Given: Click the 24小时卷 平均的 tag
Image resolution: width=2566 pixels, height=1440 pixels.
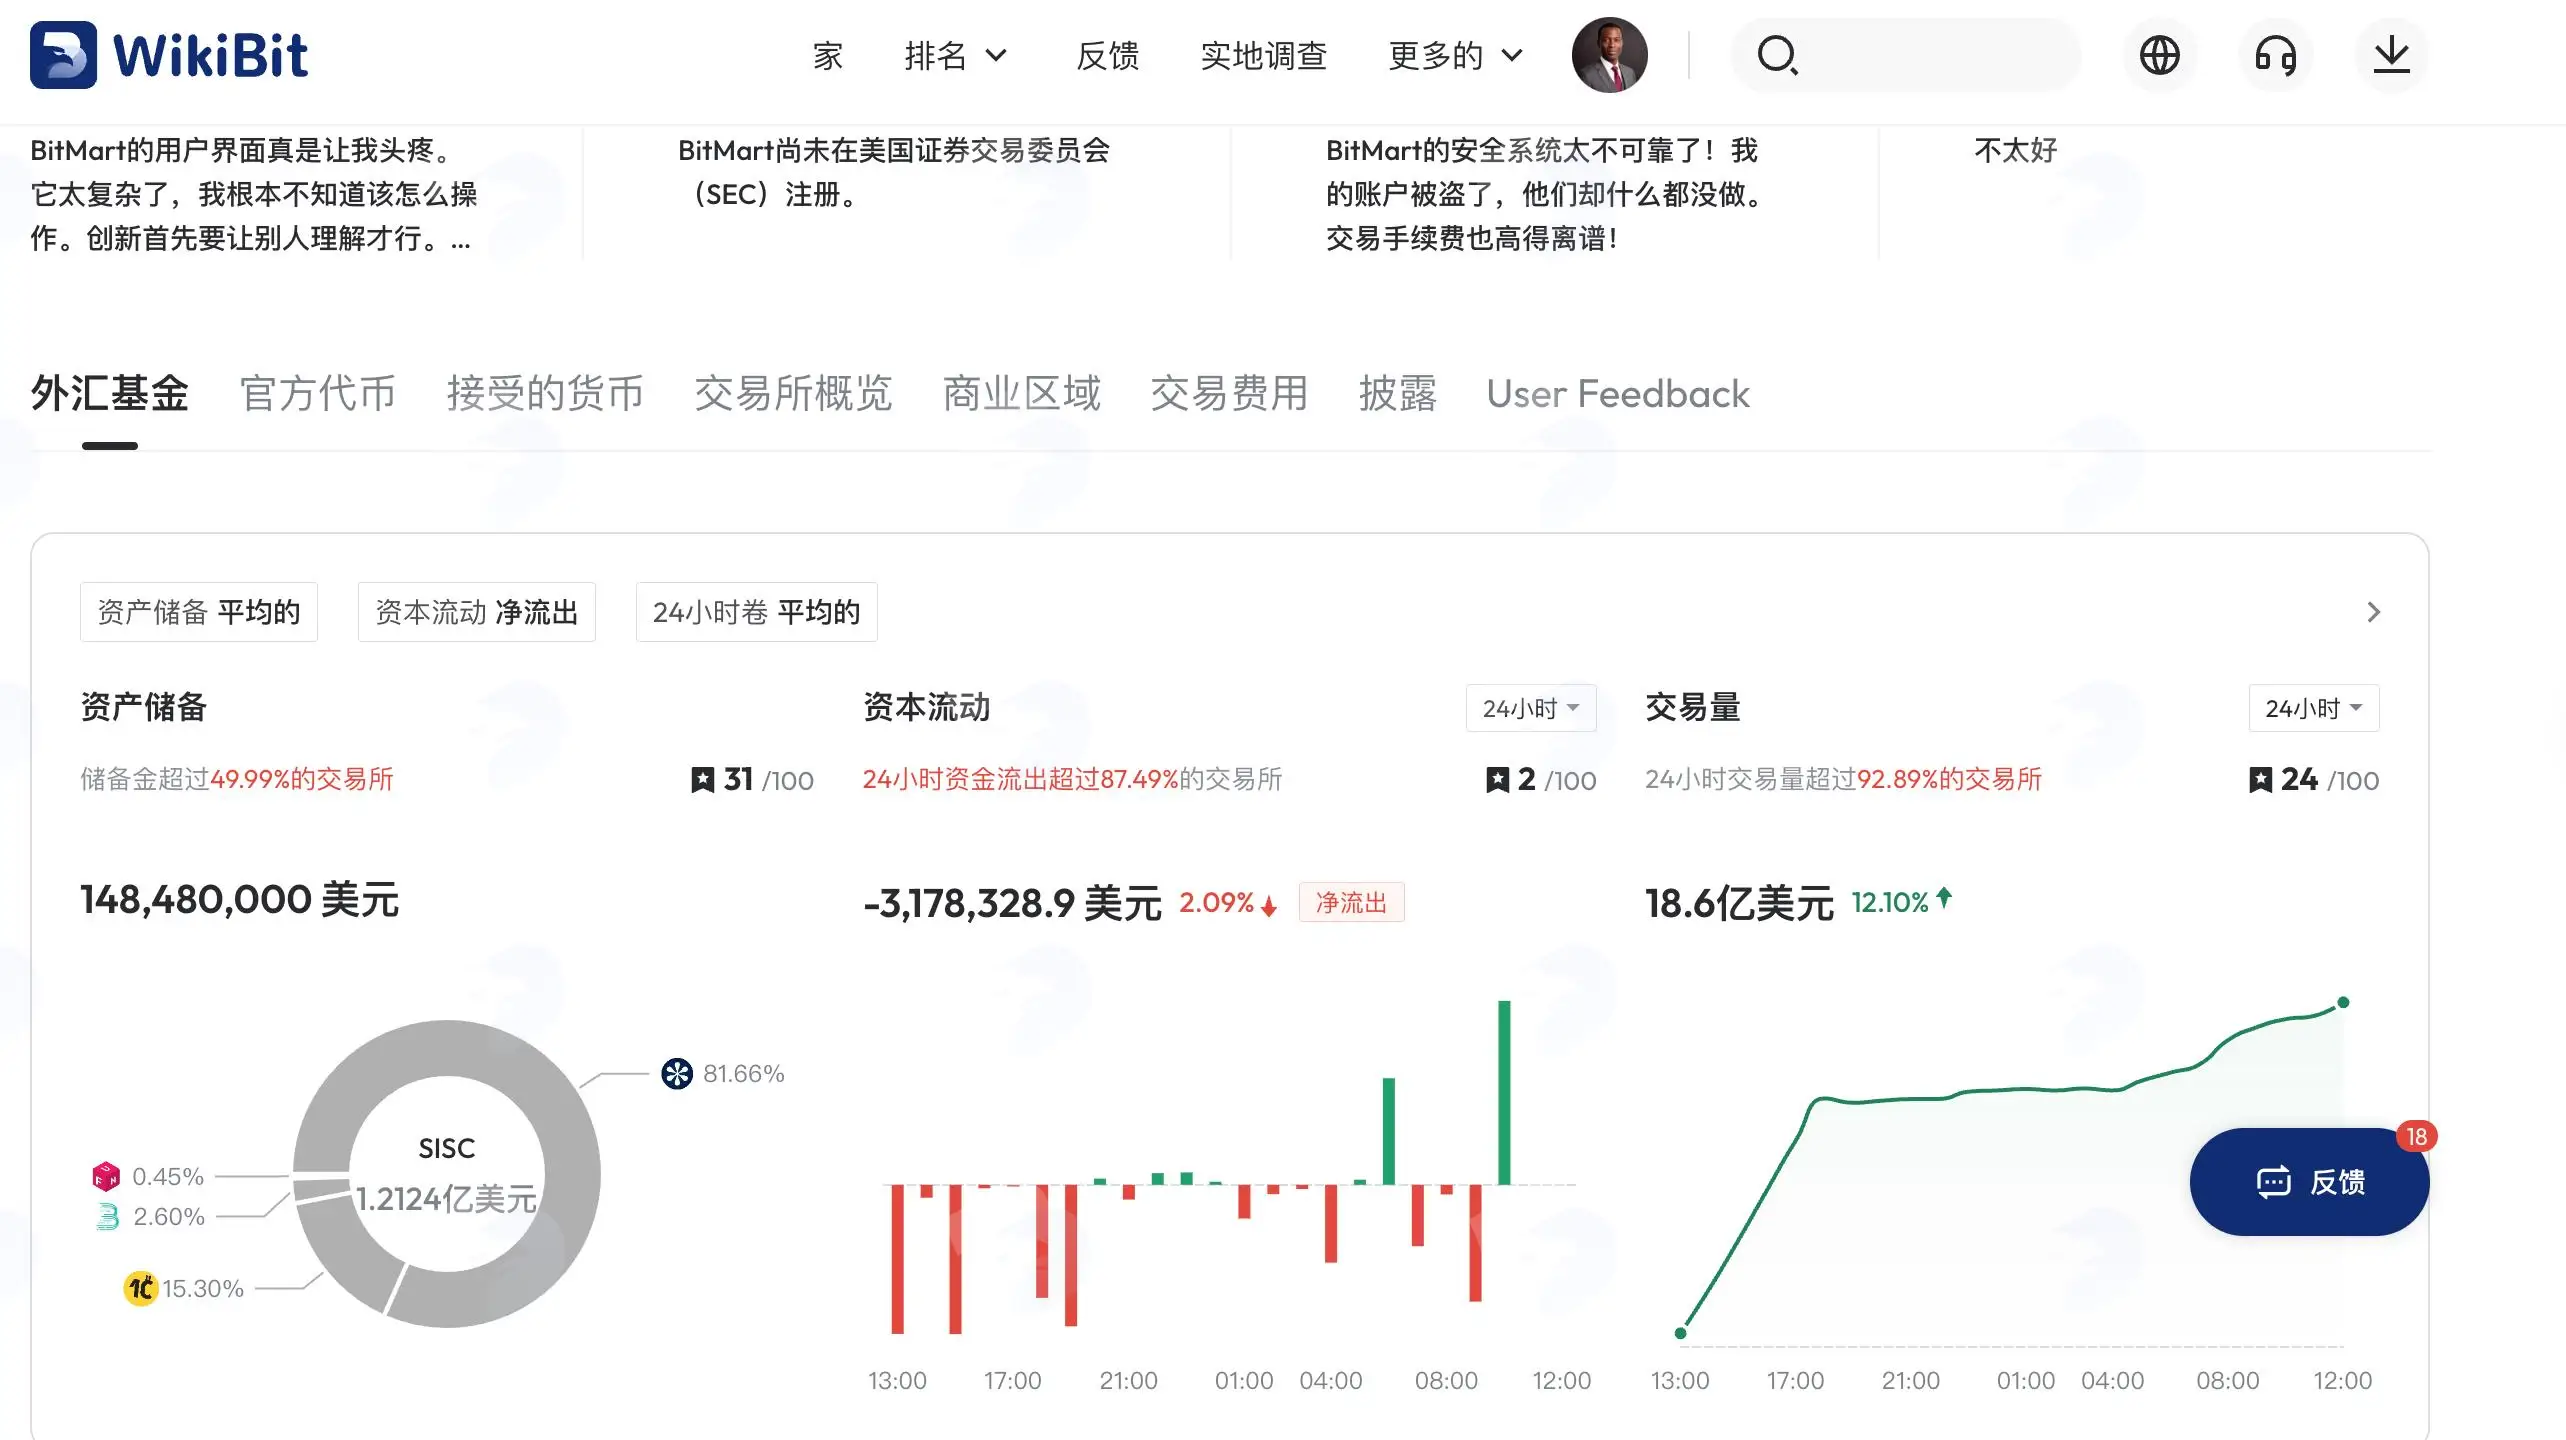Looking at the screenshot, I should pos(757,612).
